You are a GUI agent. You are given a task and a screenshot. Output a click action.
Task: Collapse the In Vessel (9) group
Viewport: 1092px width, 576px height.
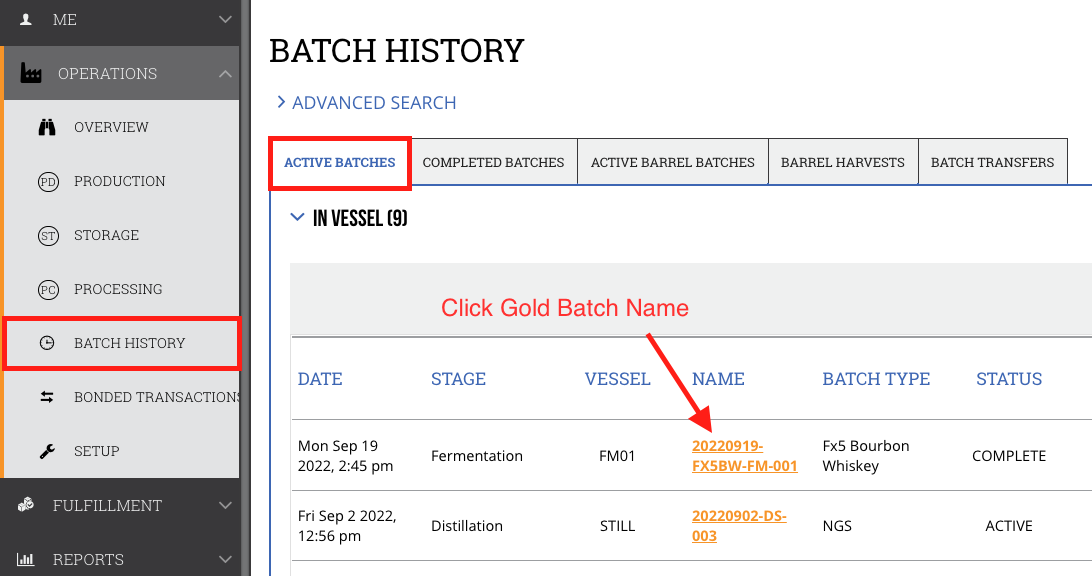[297, 217]
